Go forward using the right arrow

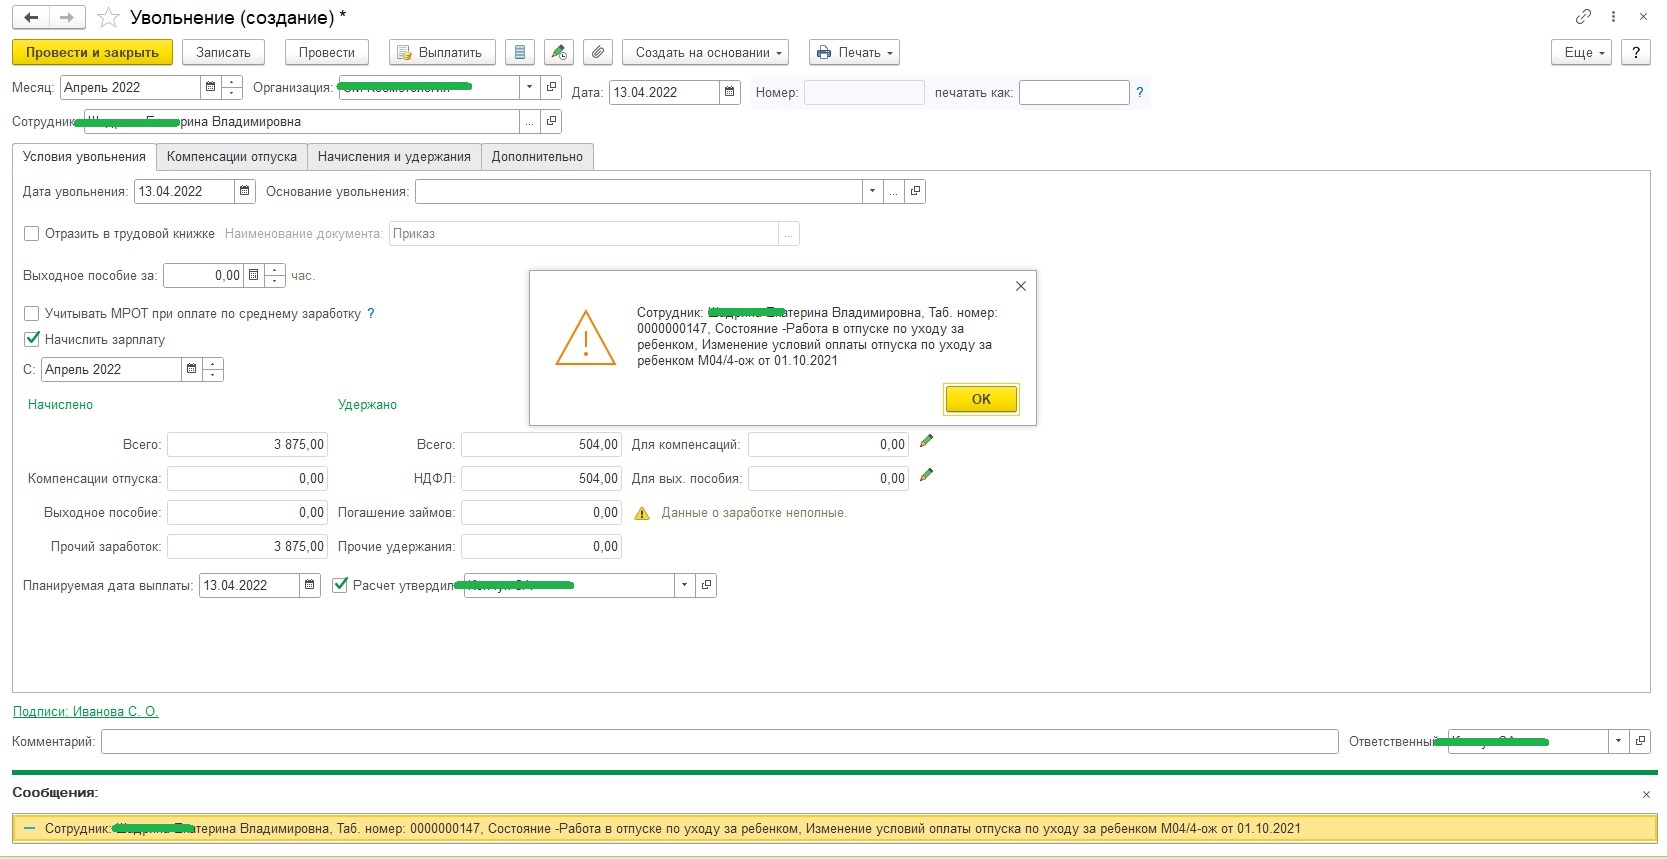click(67, 18)
